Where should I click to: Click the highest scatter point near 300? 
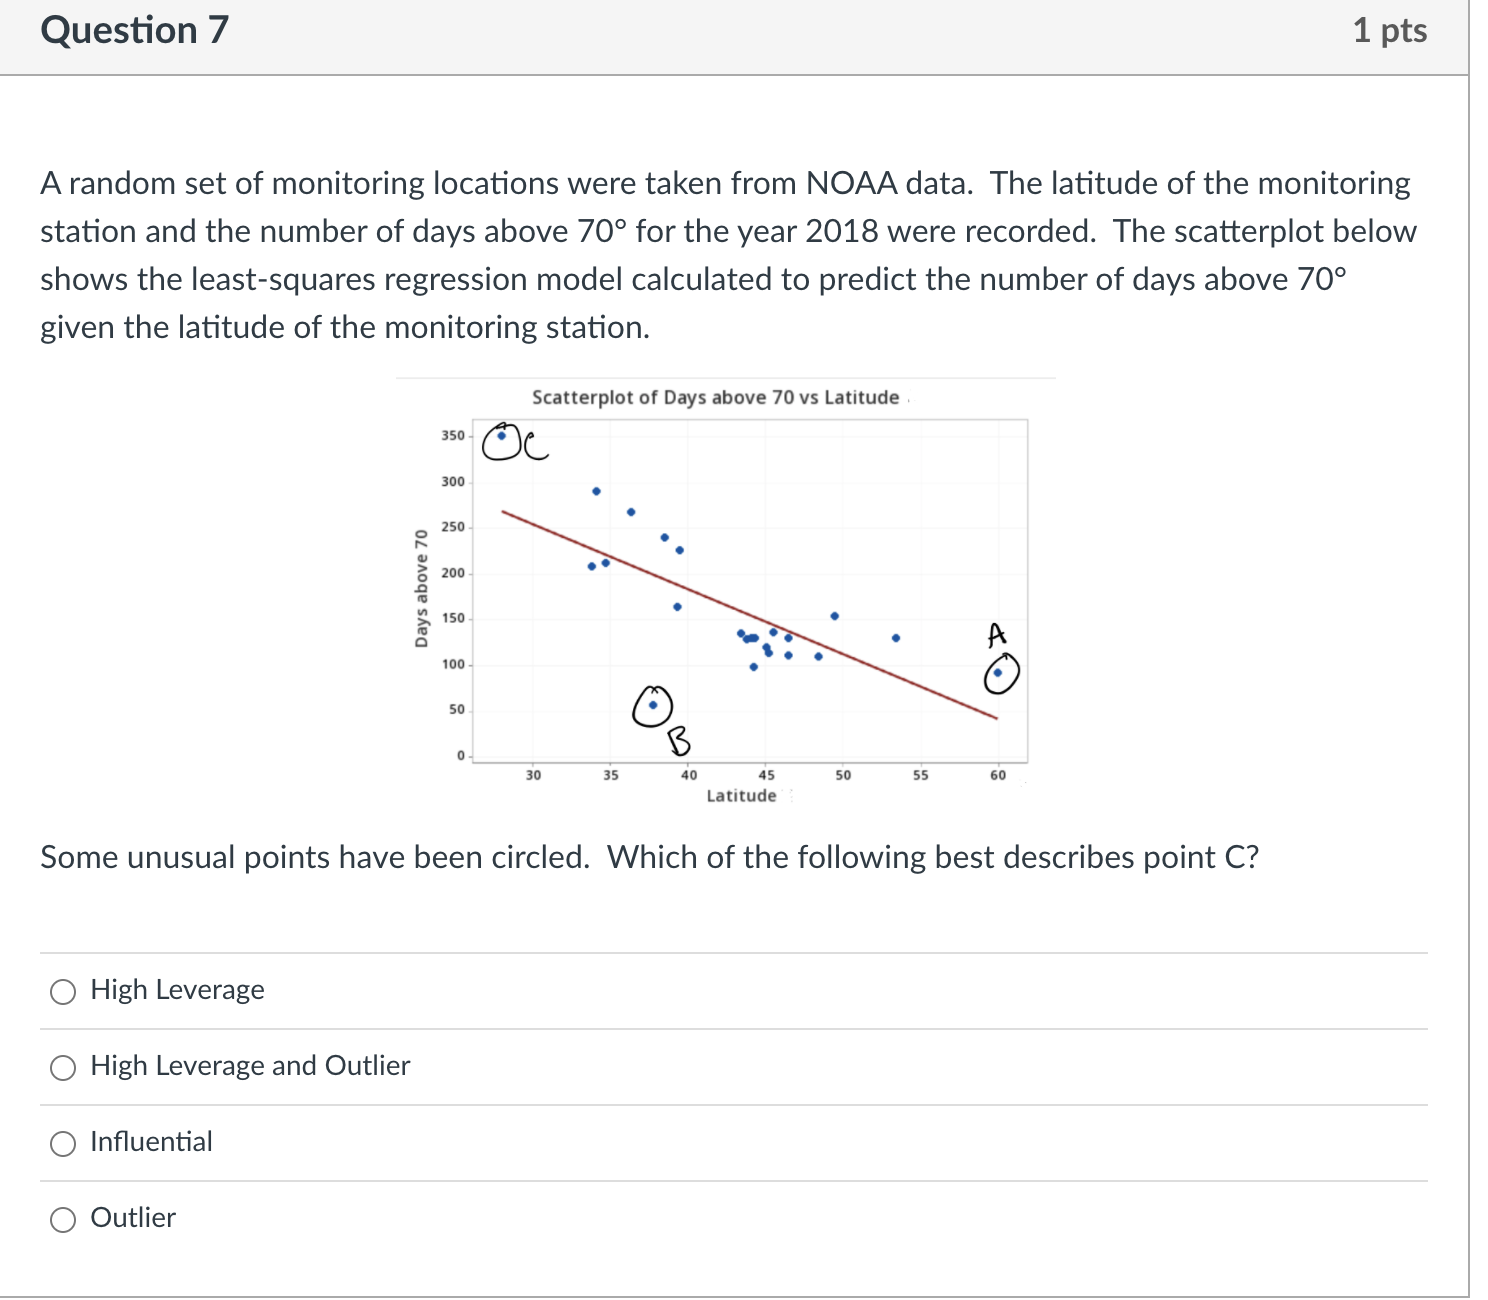596,491
